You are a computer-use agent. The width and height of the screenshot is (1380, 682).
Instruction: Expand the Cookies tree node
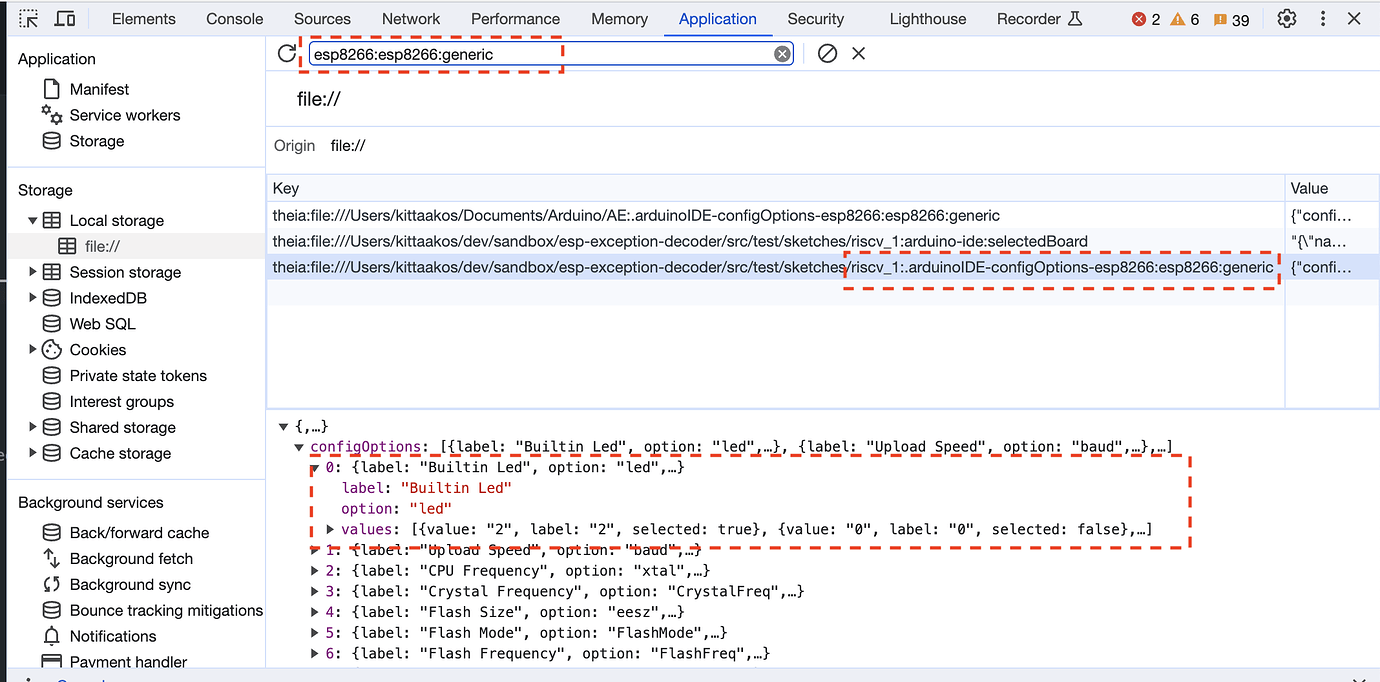tap(31, 349)
